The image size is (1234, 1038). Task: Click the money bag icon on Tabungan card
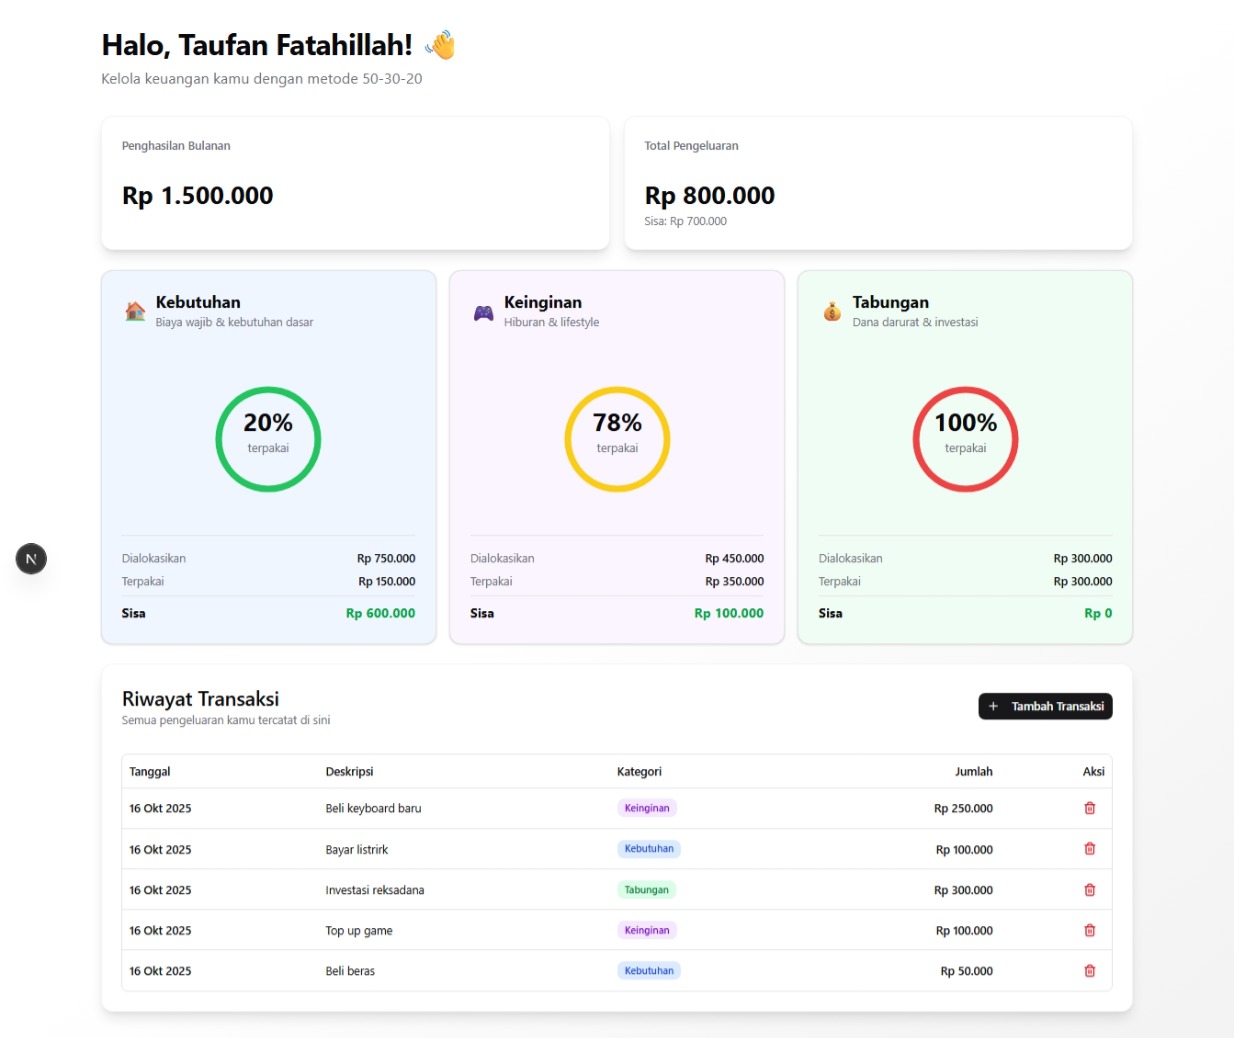(830, 310)
